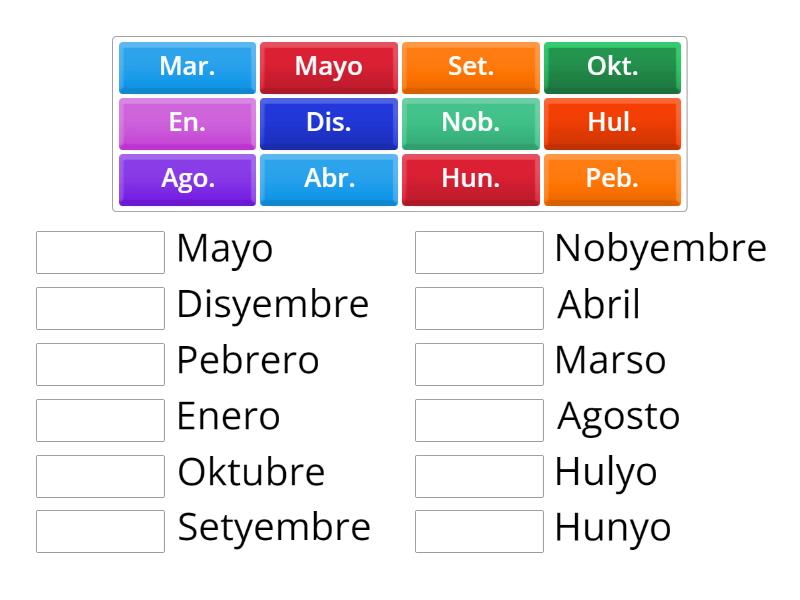800x600 pixels.
Task: Choose the orange "Peb." tile
Action: pyautogui.click(x=612, y=179)
